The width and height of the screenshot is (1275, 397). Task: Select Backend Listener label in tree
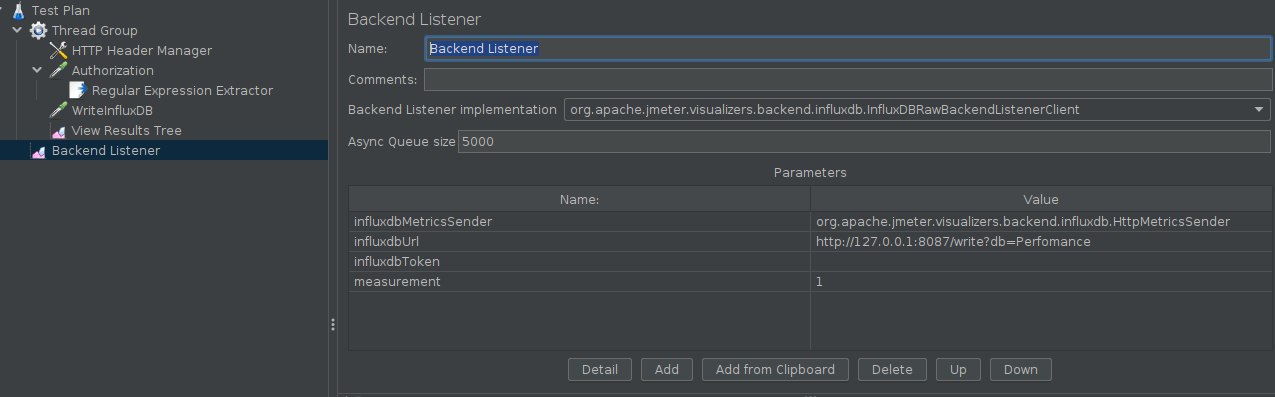[x=106, y=151]
